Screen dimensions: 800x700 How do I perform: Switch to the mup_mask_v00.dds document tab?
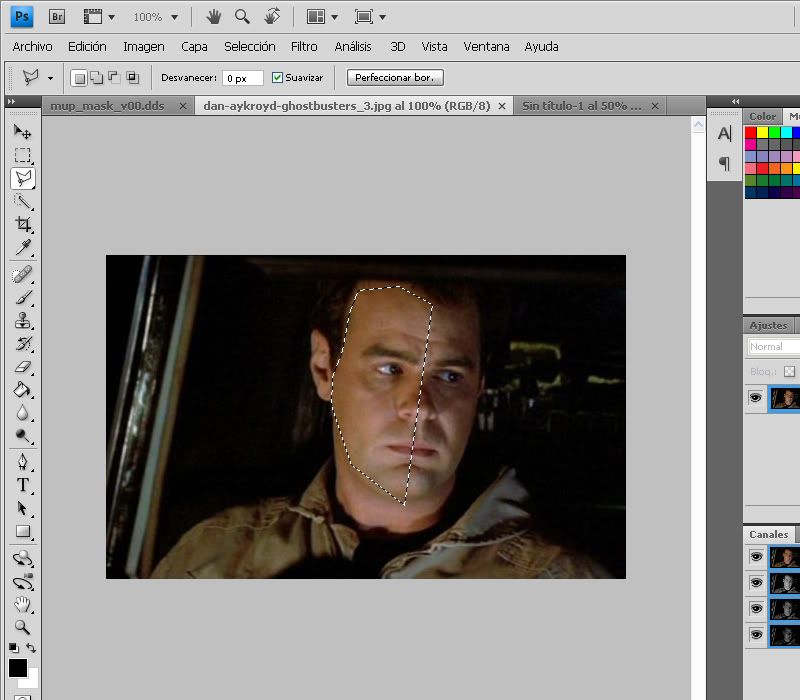[107, 106]
